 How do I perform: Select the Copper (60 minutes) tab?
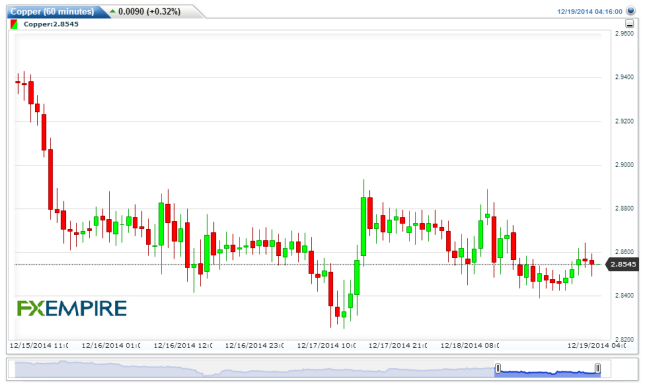coord(52,12)
